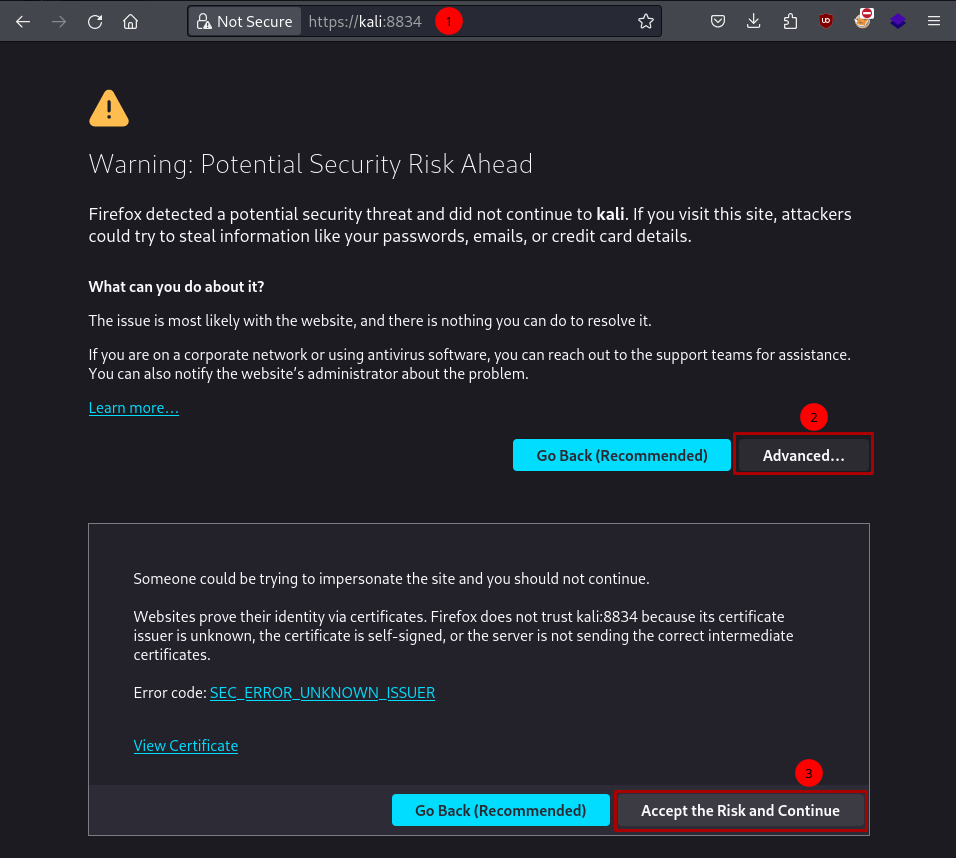View the site's certificate
The width and height of the screenshot is (956, 858).
pos(185,745)
